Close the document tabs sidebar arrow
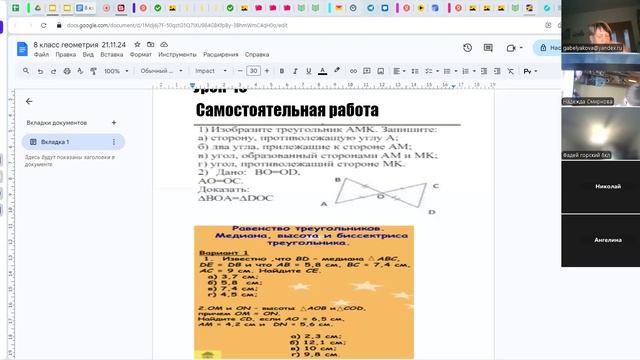Image resolution: width=640 pixels, height=360 pixels. [29, 101]
